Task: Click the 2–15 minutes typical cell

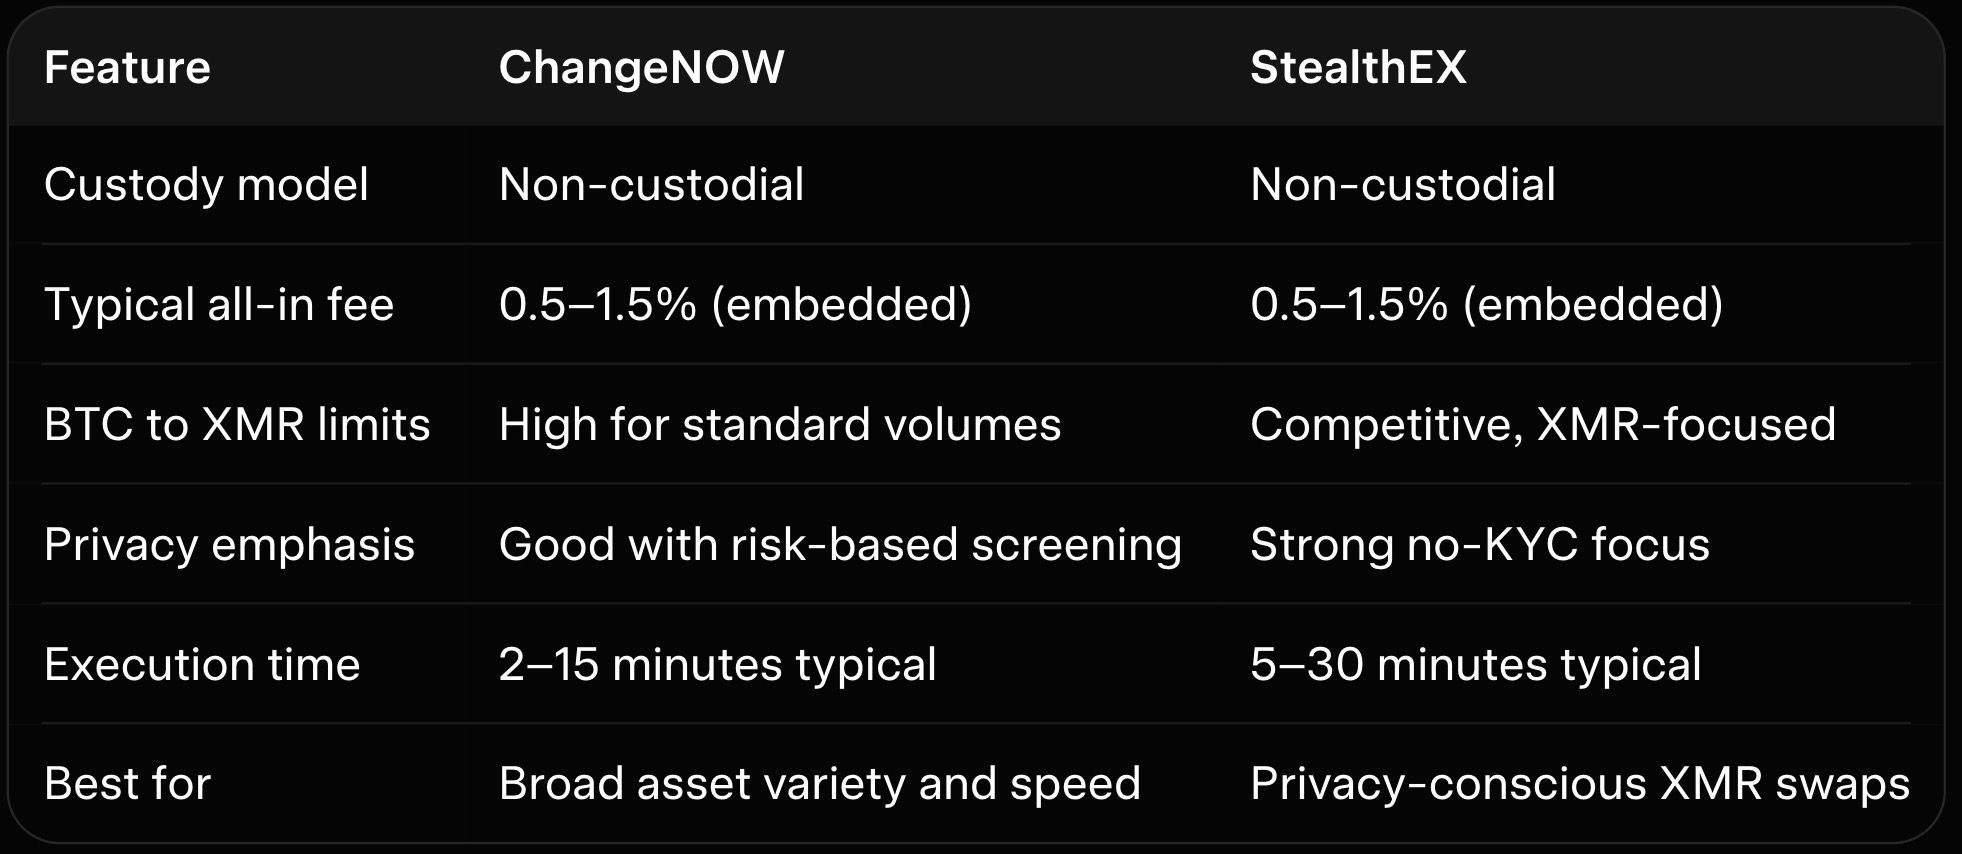Action: pyautogui.click(x=717, y=665)
